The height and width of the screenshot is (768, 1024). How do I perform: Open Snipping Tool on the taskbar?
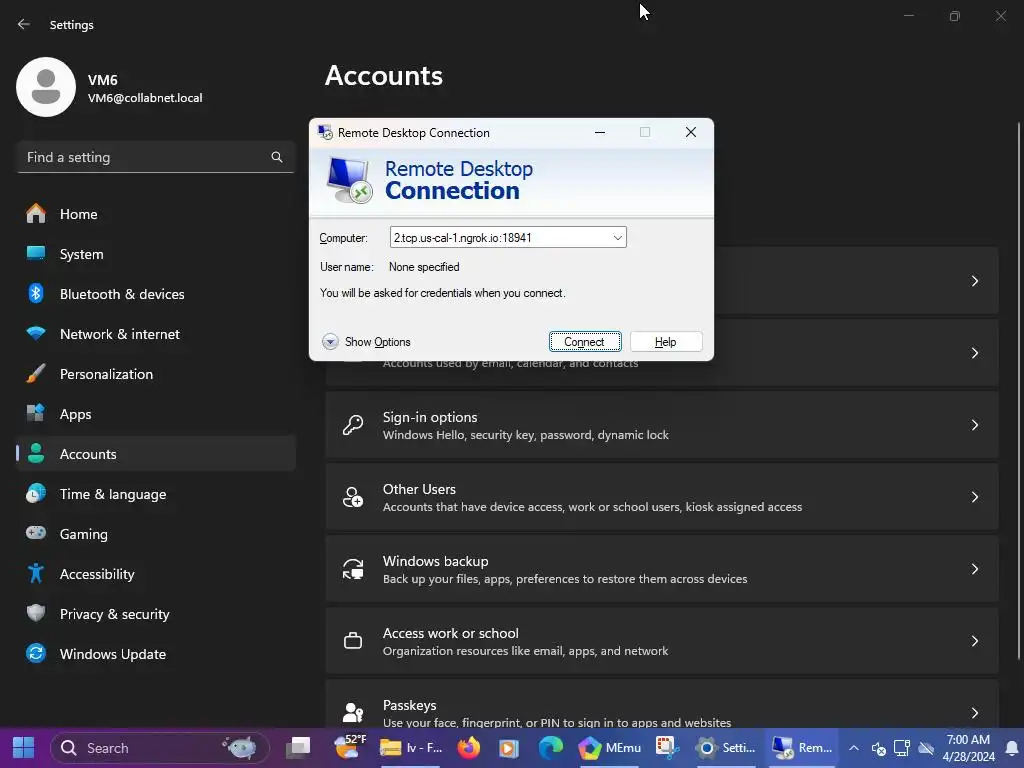[x=666, y=748]
